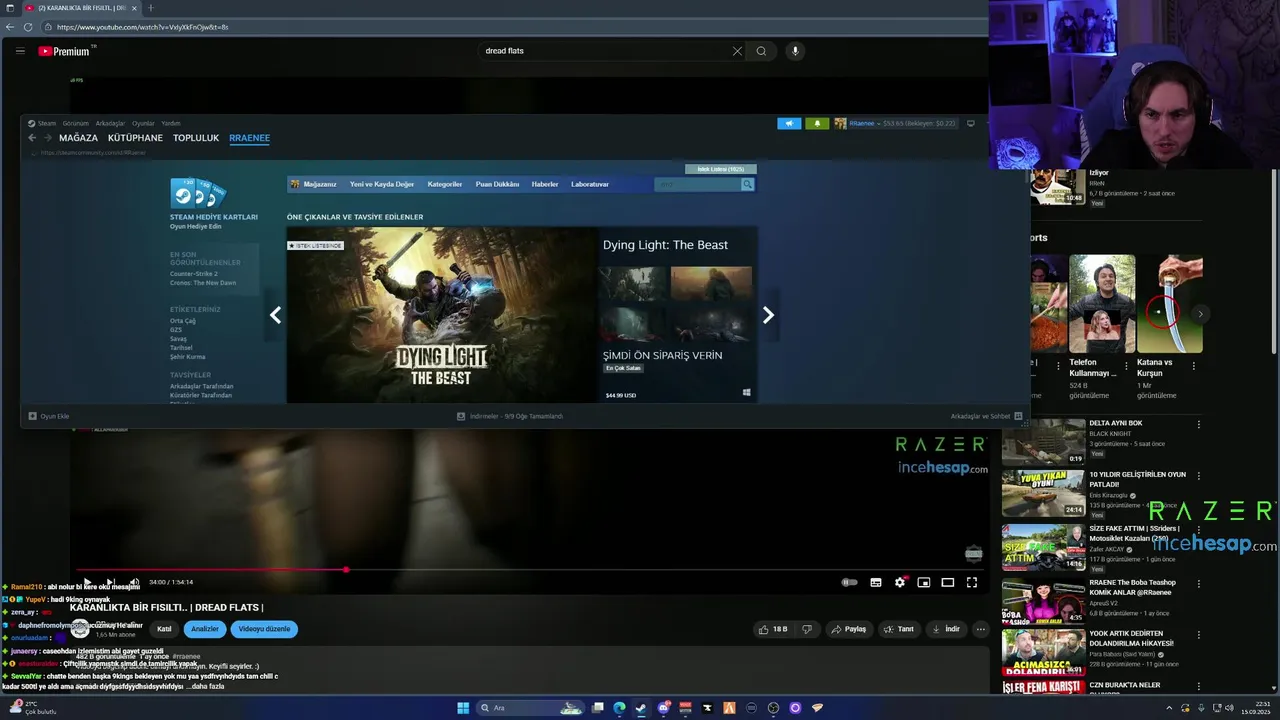Click the Steam store search magnifier icon
Image resolution: width=1280 pixels, height=720 pixels.
(x=747, y=184)
